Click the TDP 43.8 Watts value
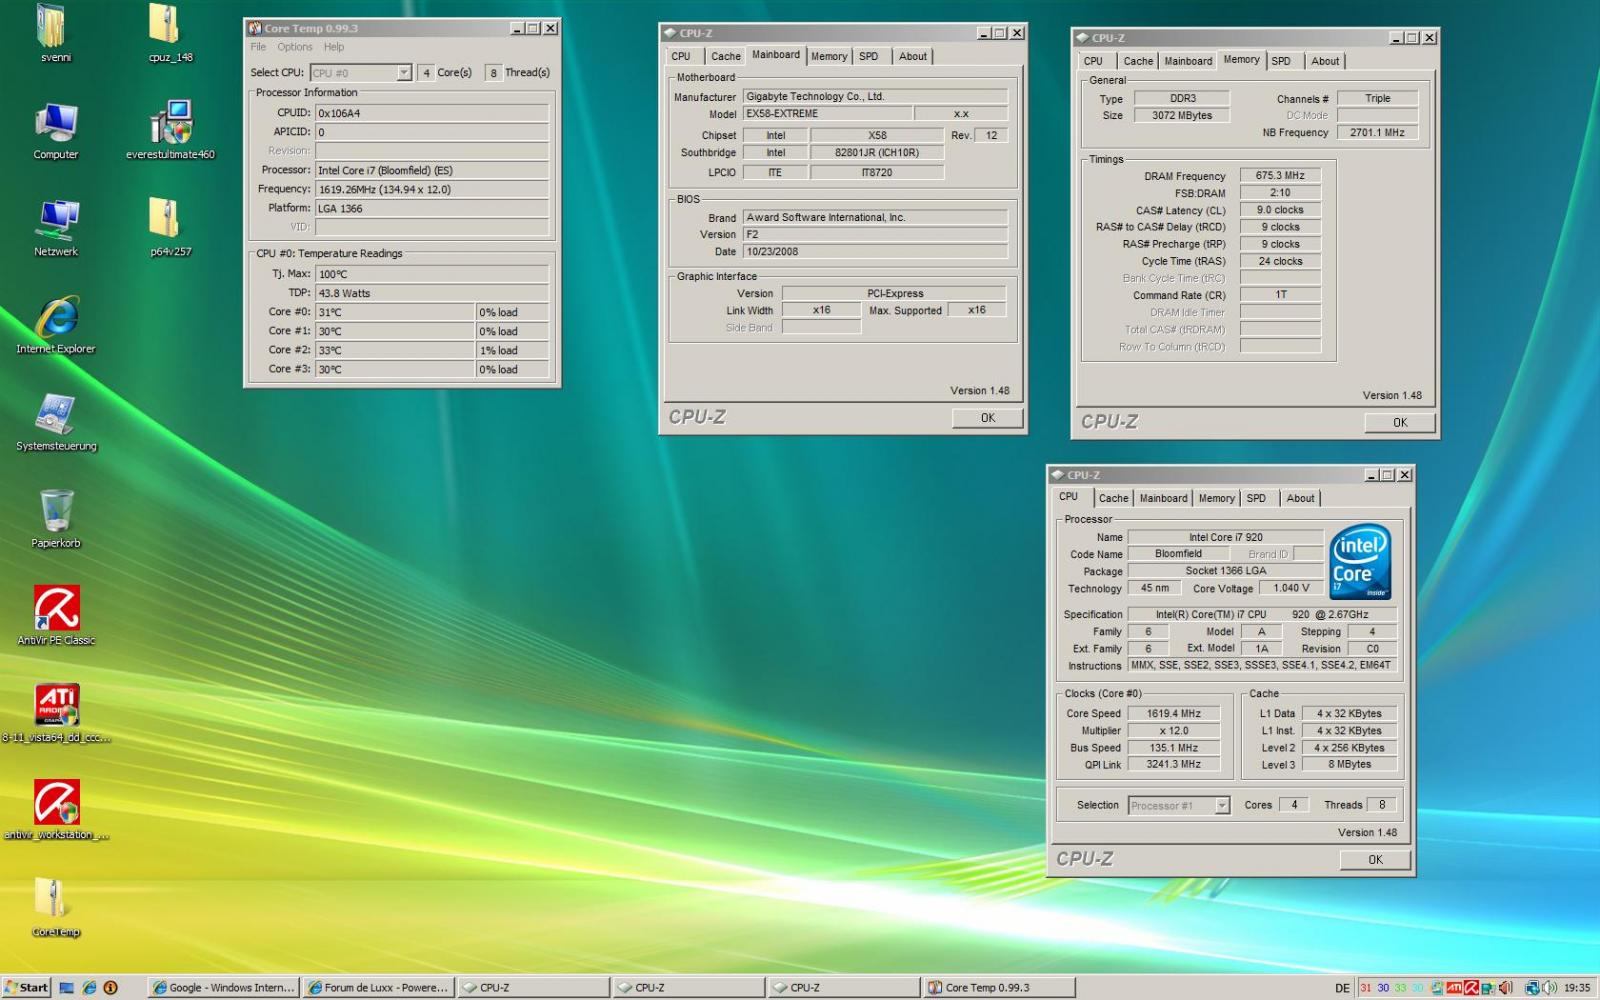 click(x=432, y=293)
